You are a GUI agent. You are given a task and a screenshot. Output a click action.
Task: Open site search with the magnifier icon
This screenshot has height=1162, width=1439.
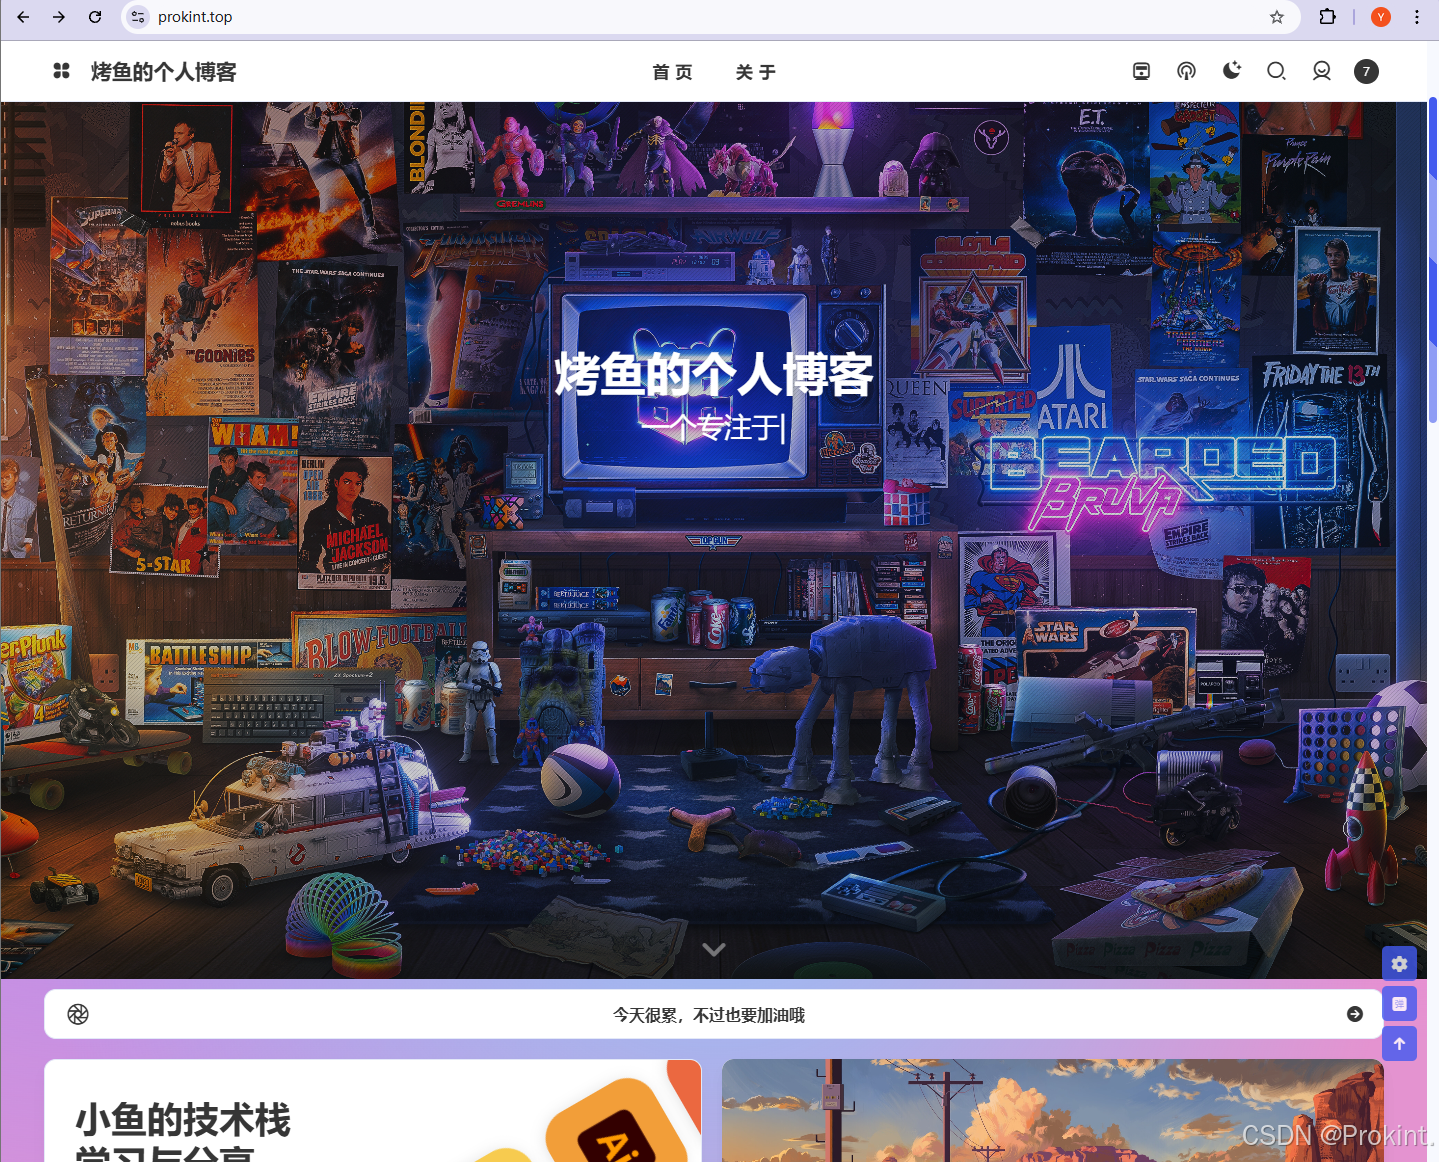[1276, 71]
